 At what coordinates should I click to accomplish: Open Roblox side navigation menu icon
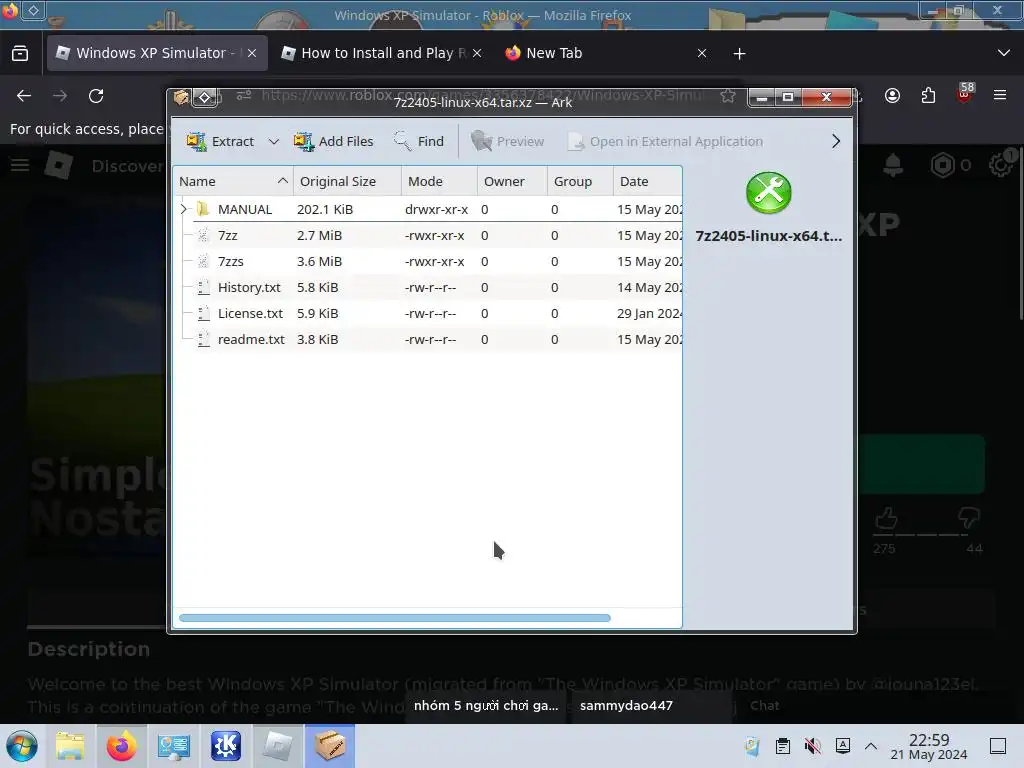click(20, 165)
